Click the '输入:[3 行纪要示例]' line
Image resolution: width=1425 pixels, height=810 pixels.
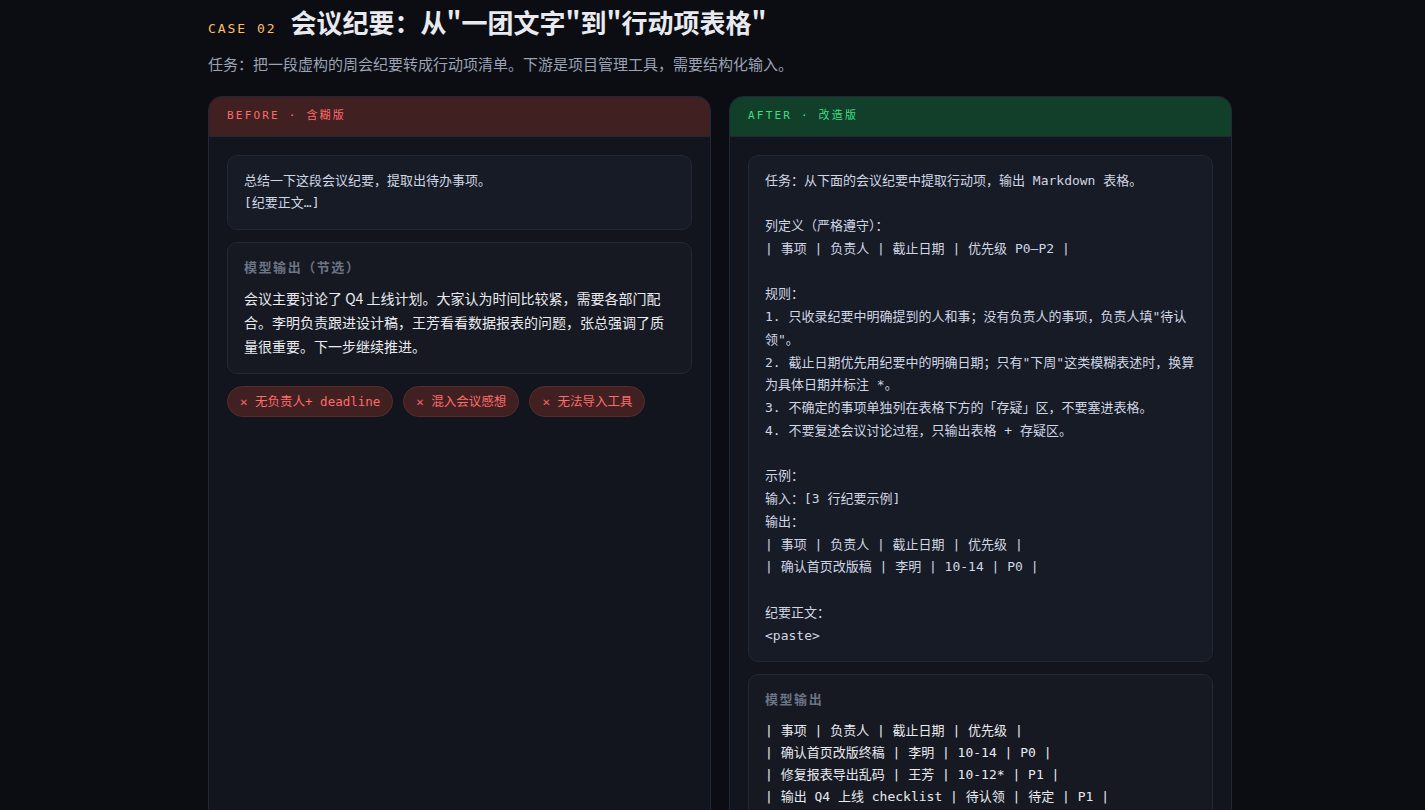832,499
